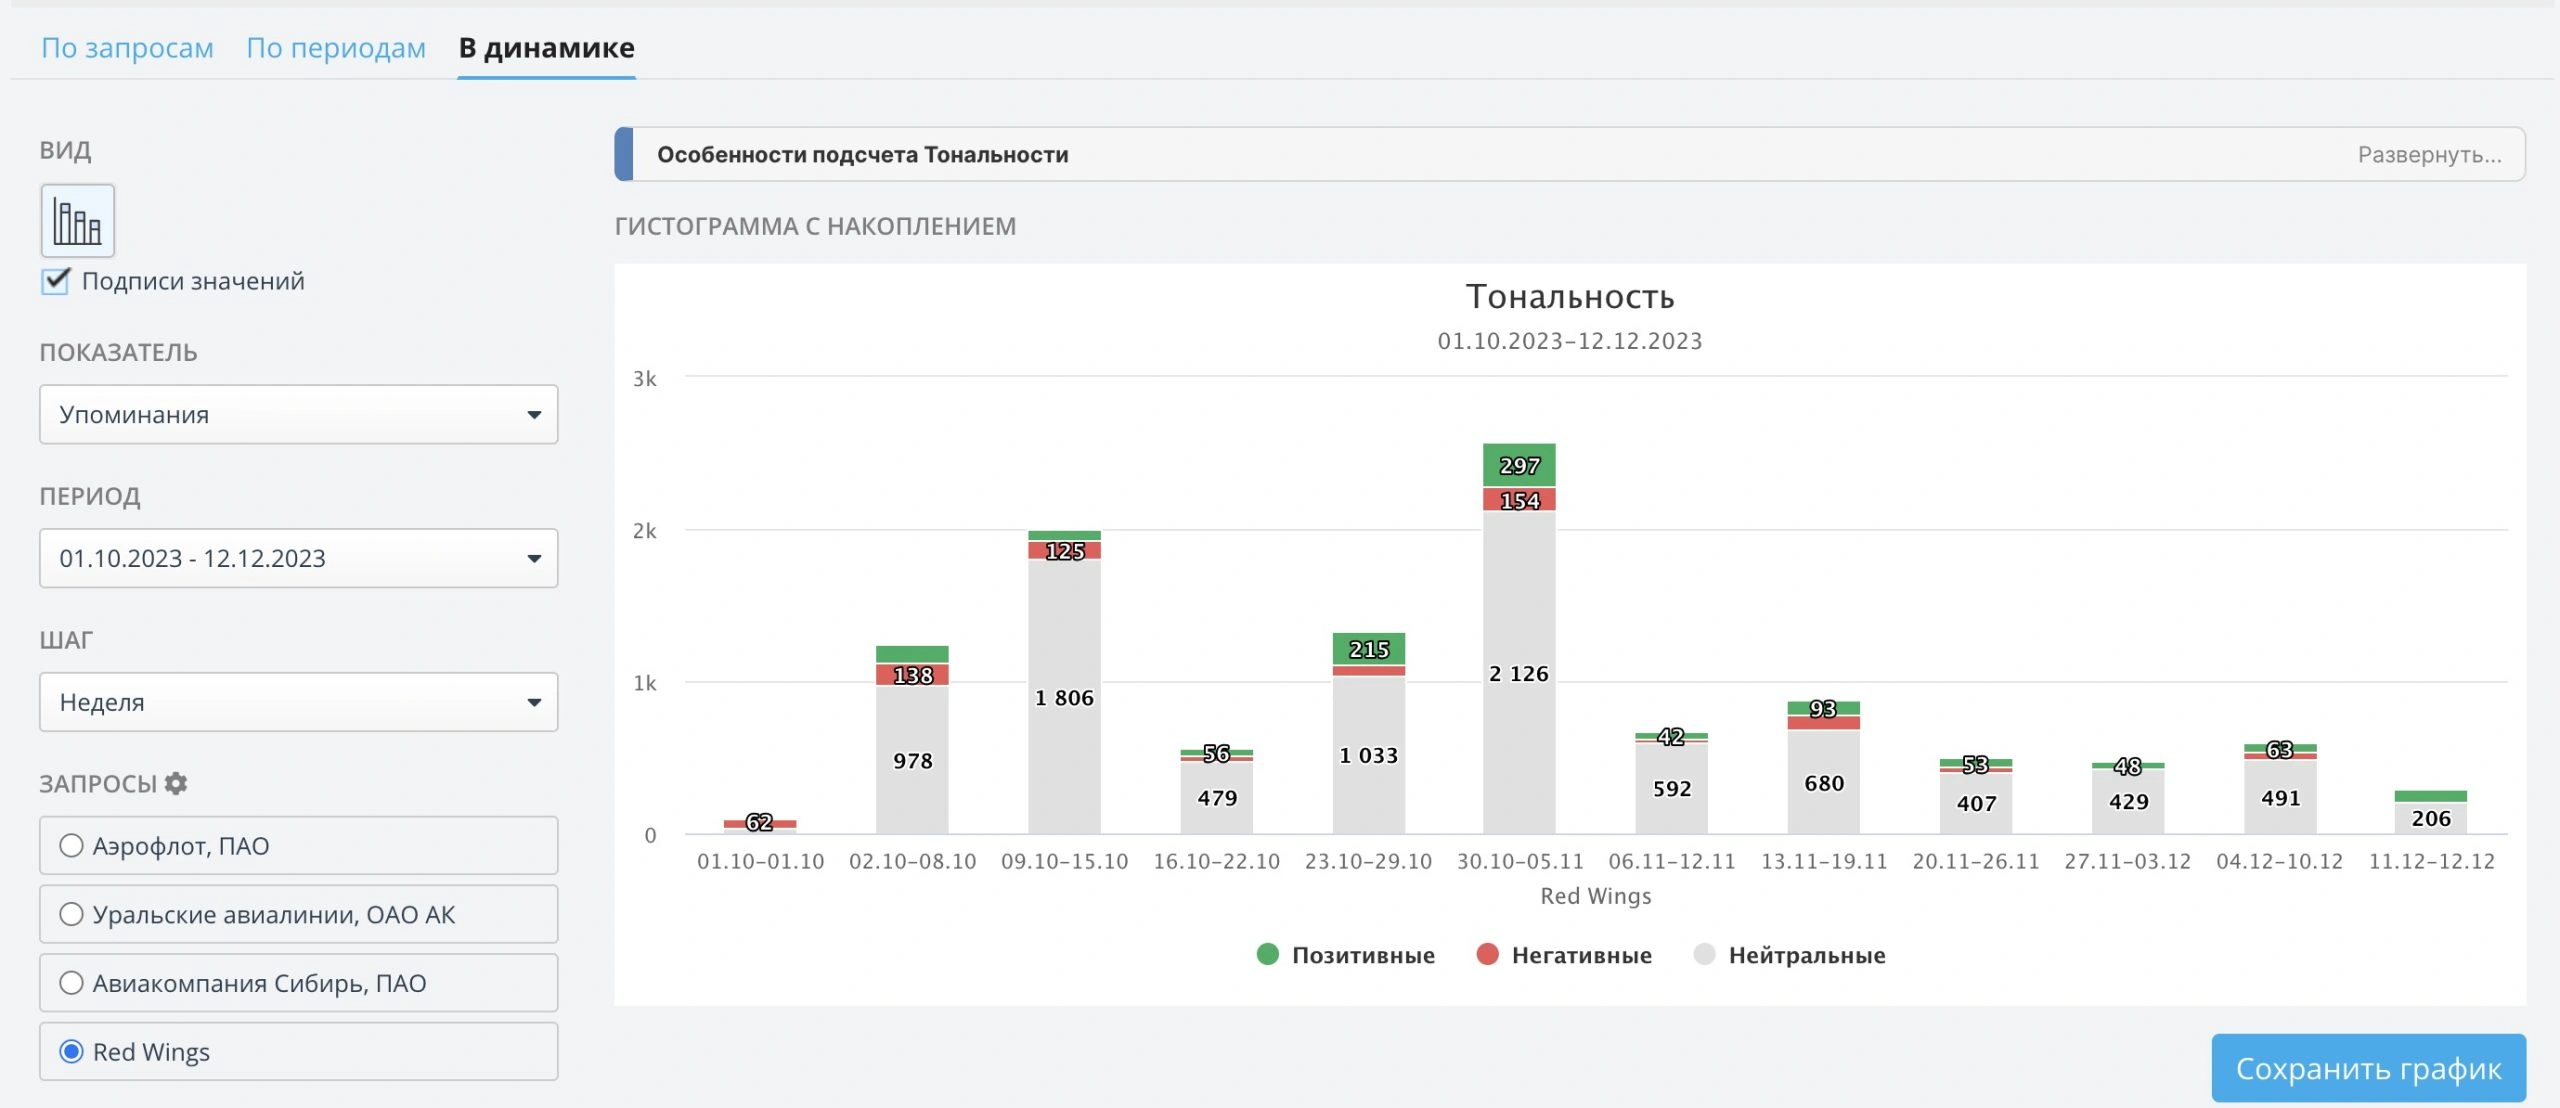Select the stacked histogram view icon
Viewport: 2560px width, 1108px height.
point(77,221)
